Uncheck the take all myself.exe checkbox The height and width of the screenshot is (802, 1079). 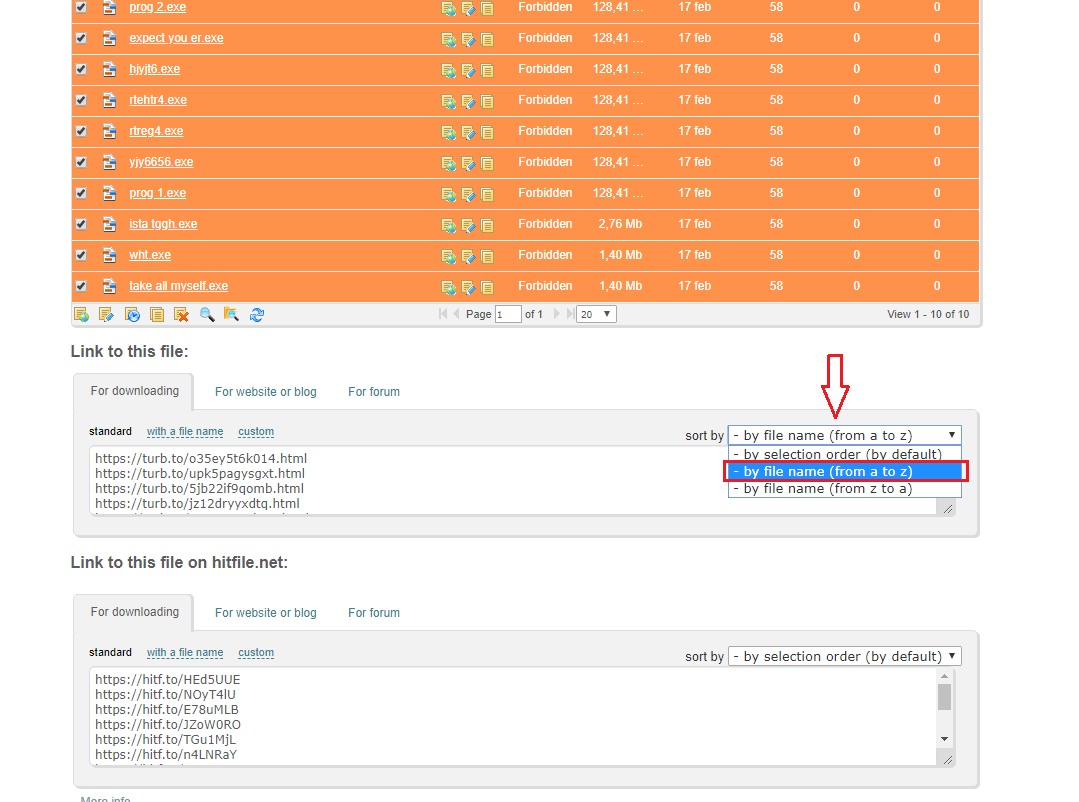coord(81,286)
